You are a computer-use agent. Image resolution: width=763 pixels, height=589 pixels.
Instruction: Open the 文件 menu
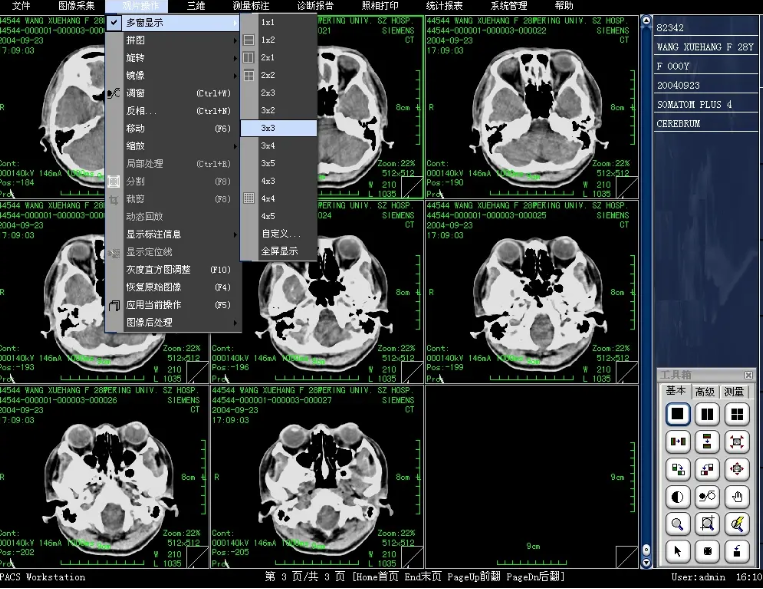click(x=21, y=6)
